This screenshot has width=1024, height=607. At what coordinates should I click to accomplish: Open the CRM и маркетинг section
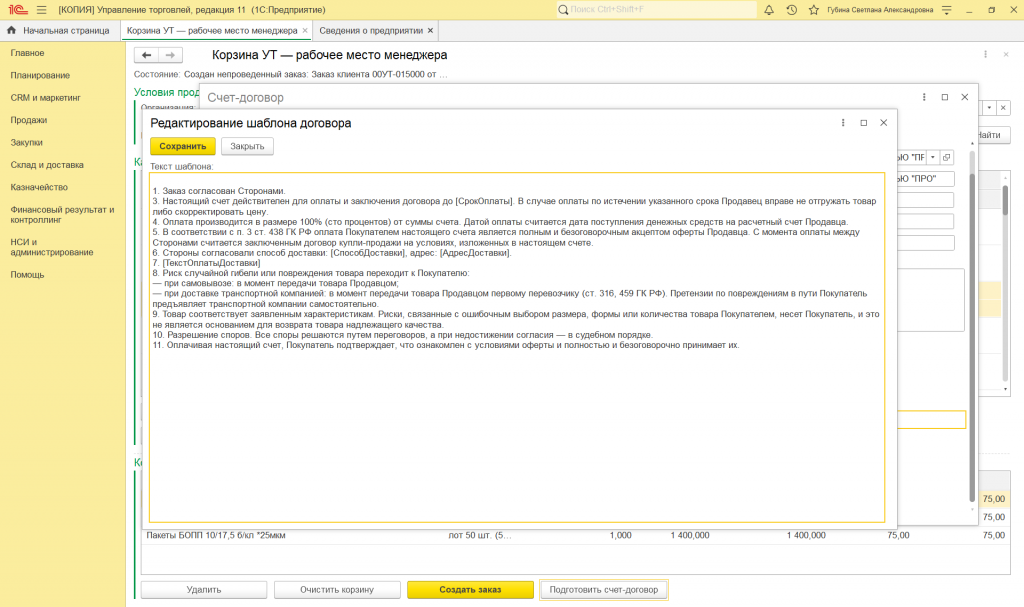coord(46,97)
